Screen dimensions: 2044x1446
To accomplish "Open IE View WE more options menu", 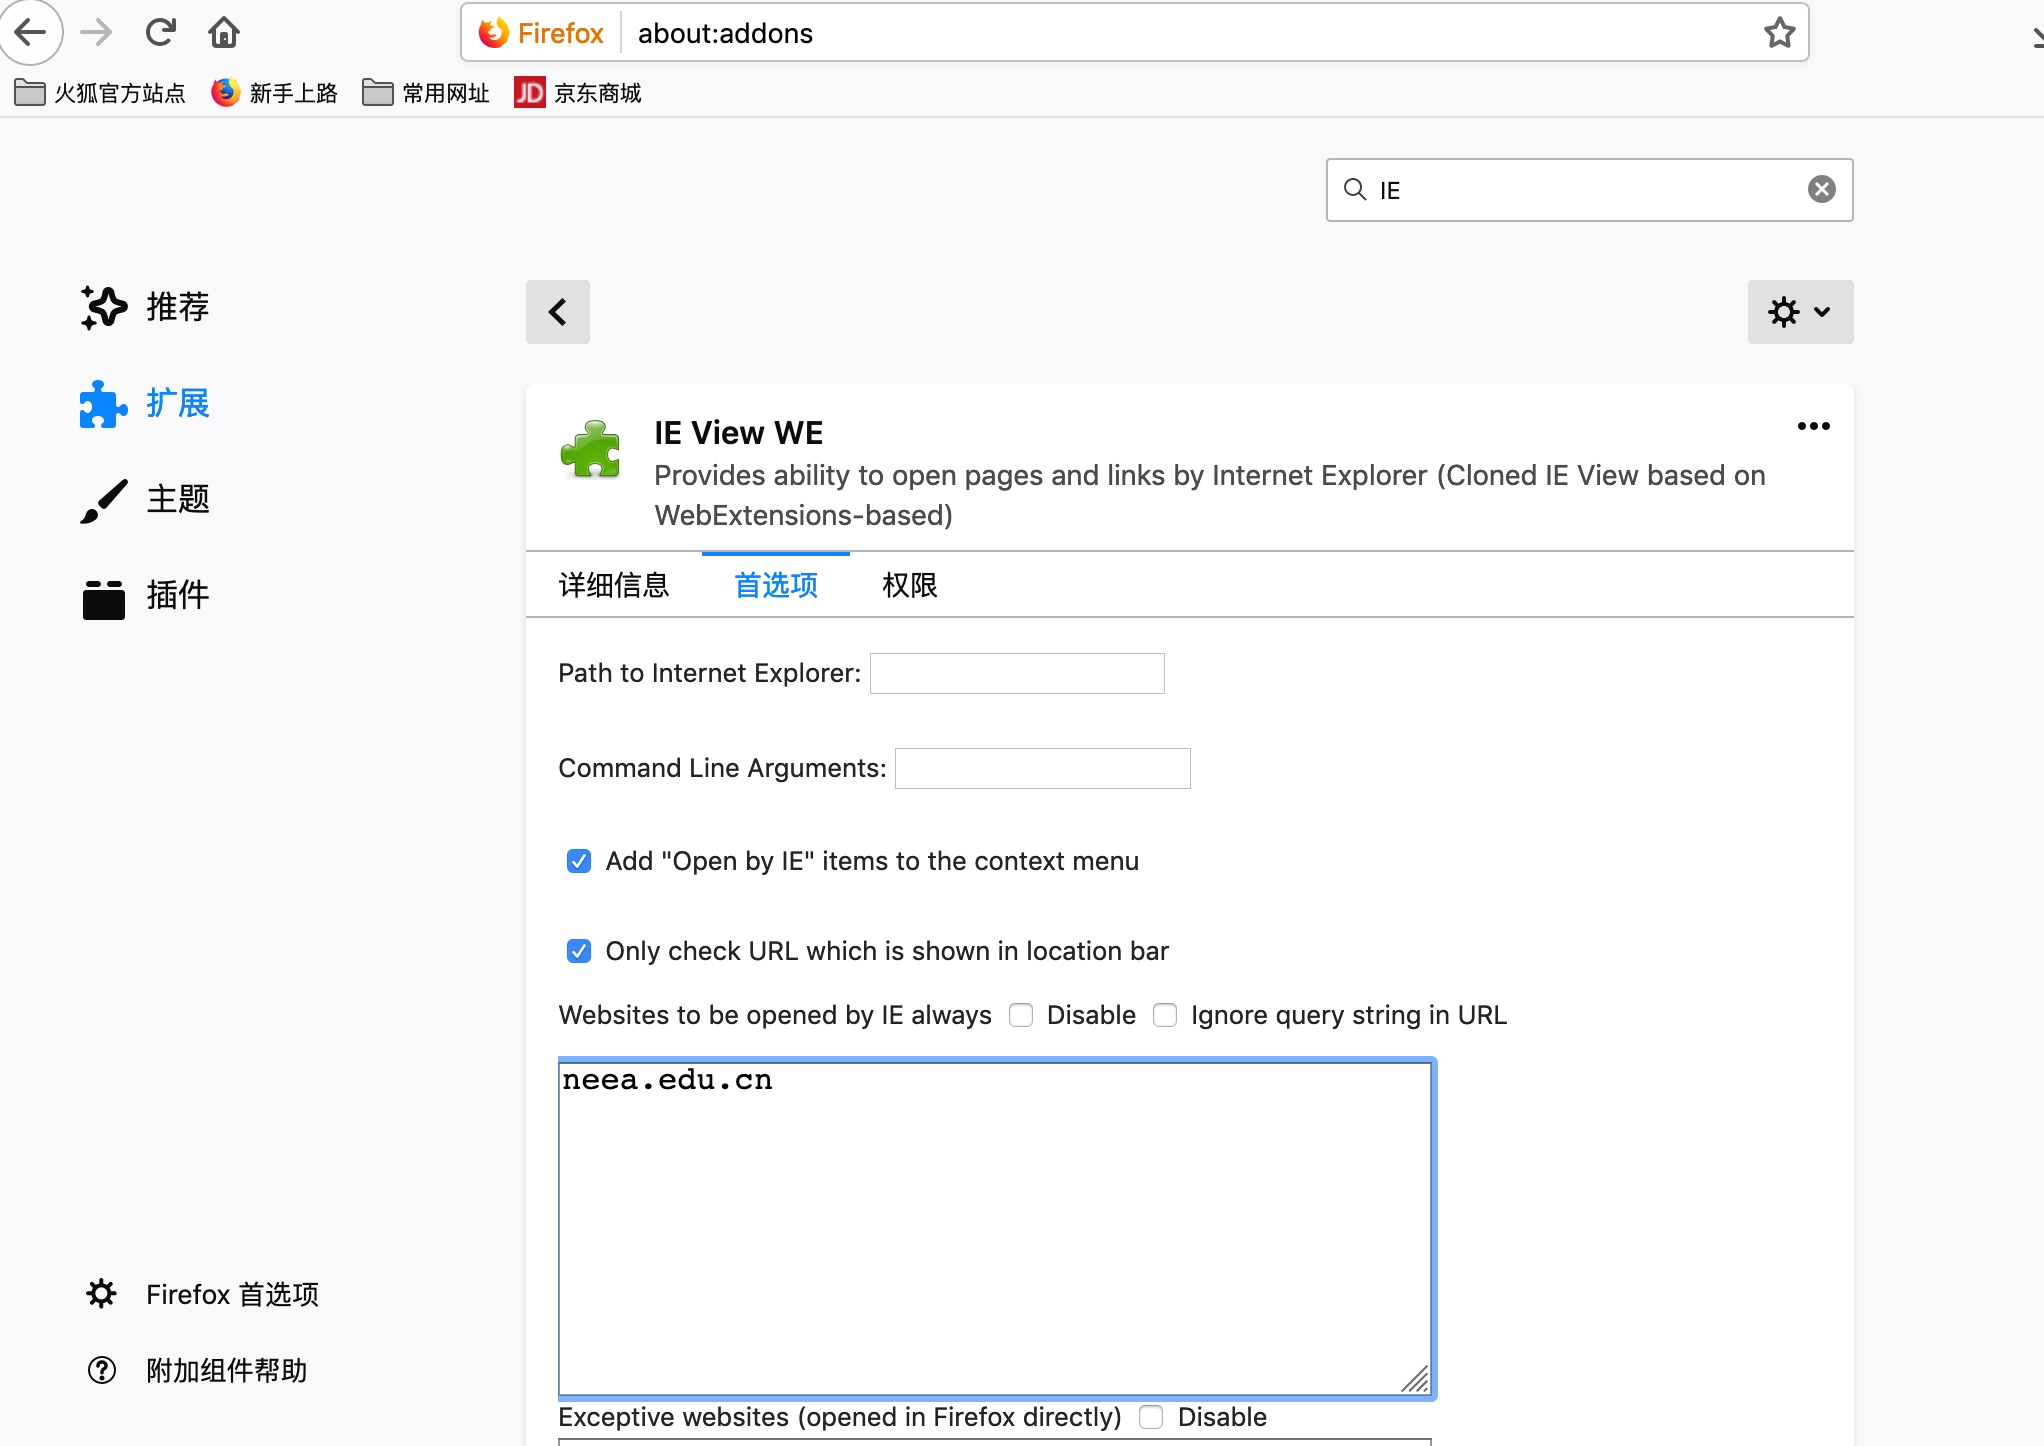I will pyautogui.click(x=1814, y=426).
